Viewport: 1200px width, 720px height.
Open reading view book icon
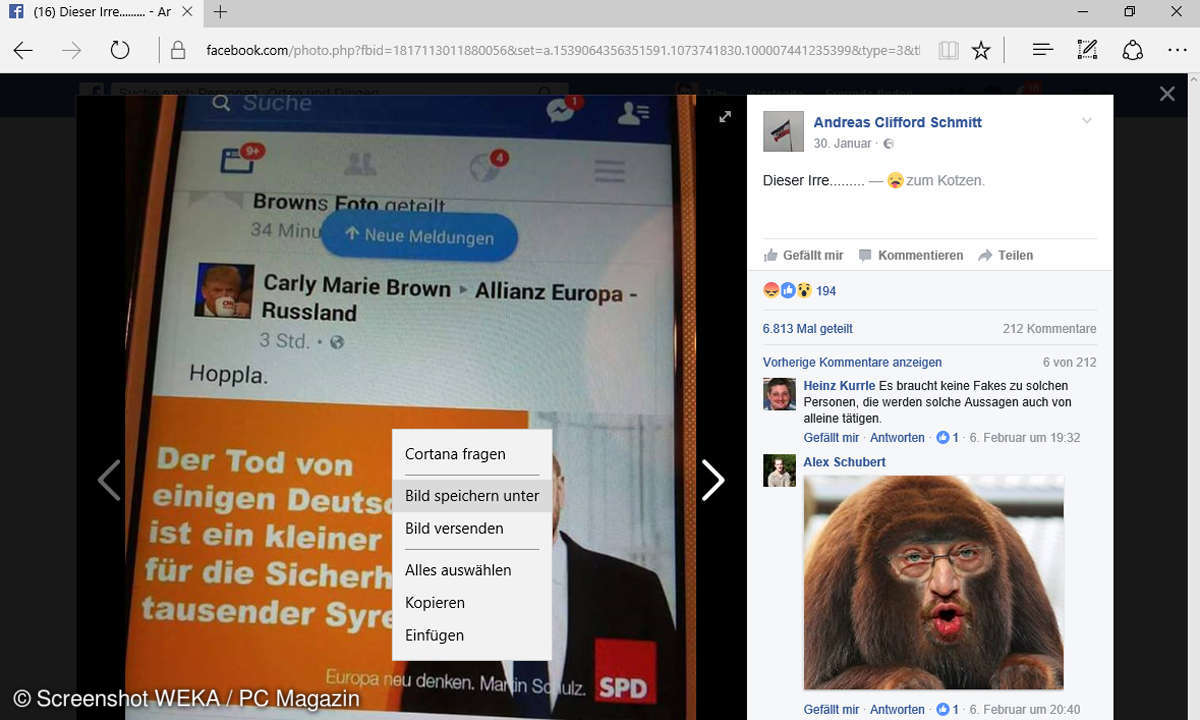(x=948, y=50)
